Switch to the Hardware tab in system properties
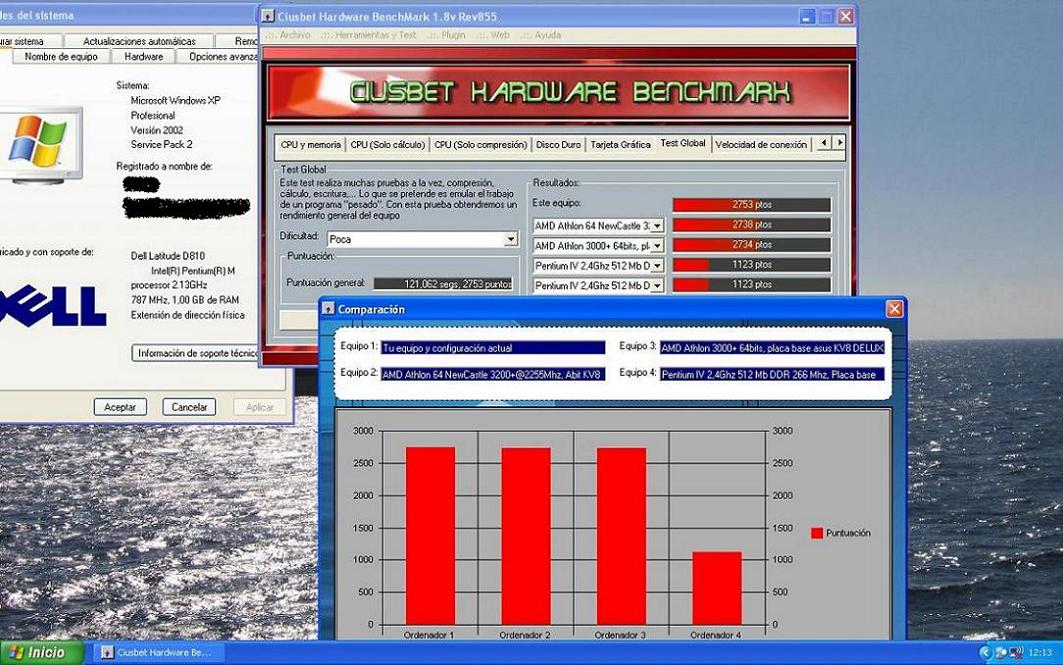The image size is (1063, 665). (144, 57)
